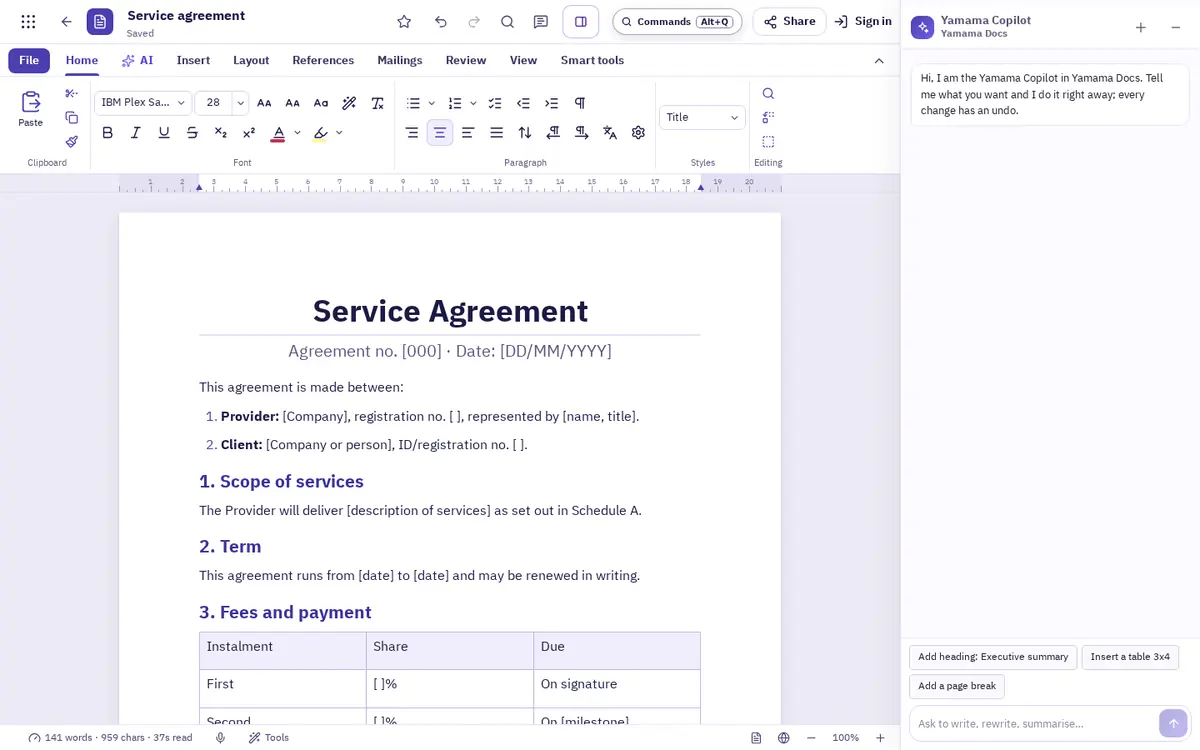The height and width of the screenshot is (750, 1200).
Task: Click the translate language icon
Action: [x=610, y=132]
